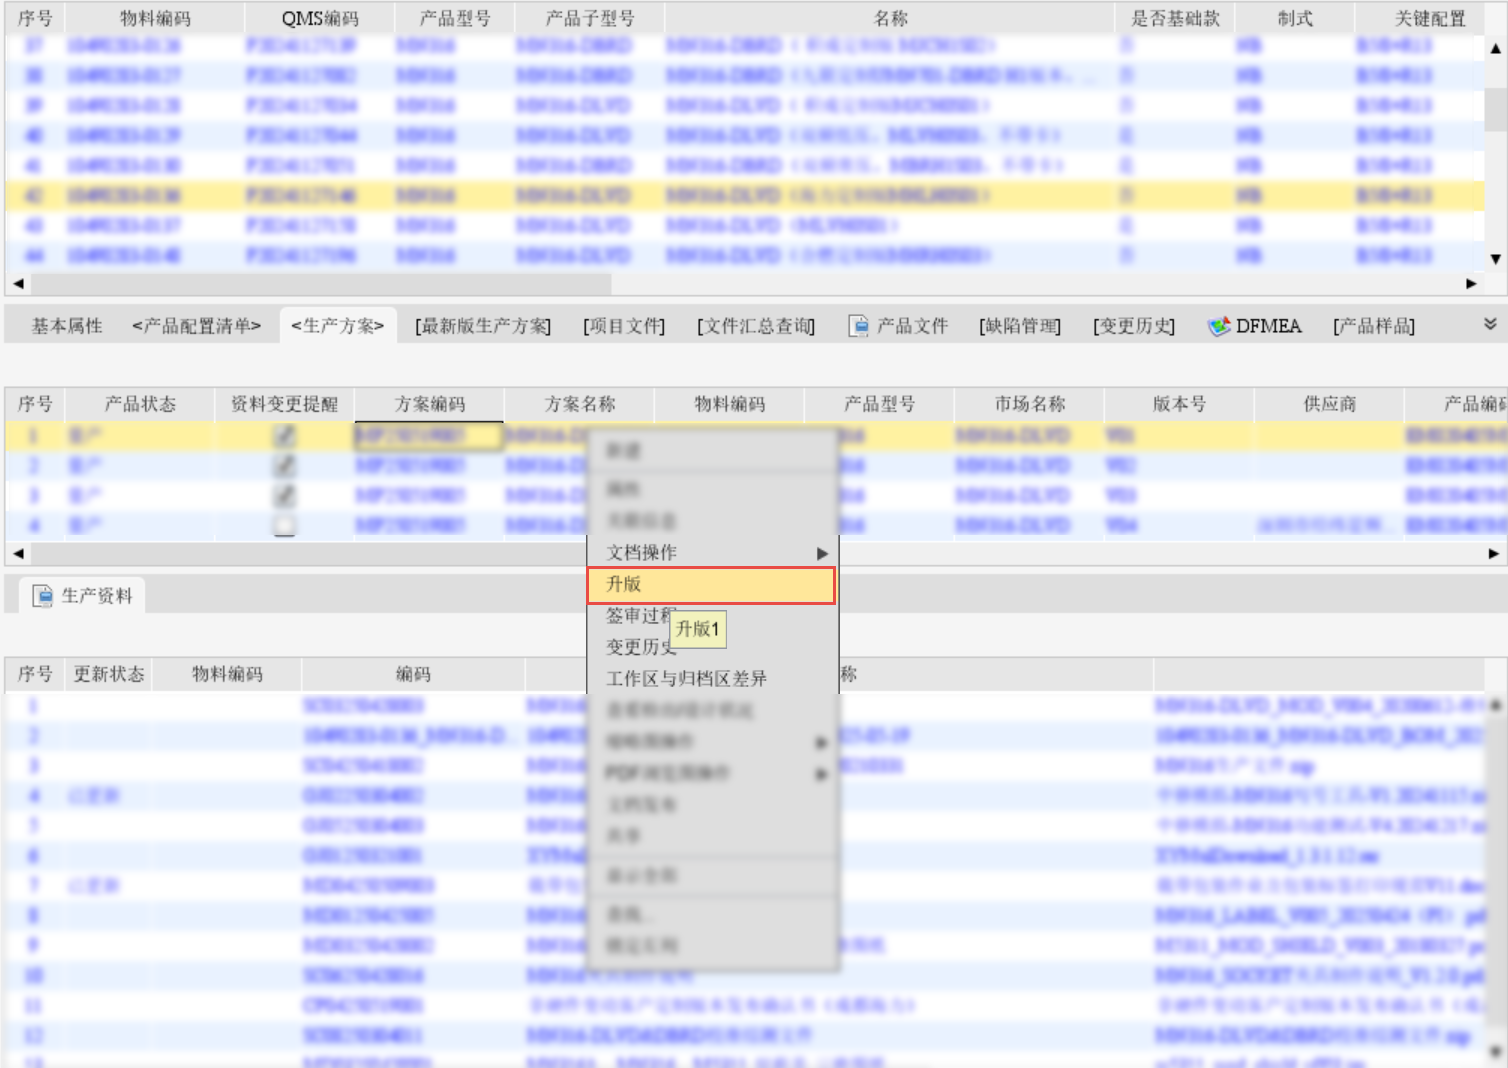Expand hidden tabs with double-chevron arrow
1508x1068 pixels.
click(1490, 324)
